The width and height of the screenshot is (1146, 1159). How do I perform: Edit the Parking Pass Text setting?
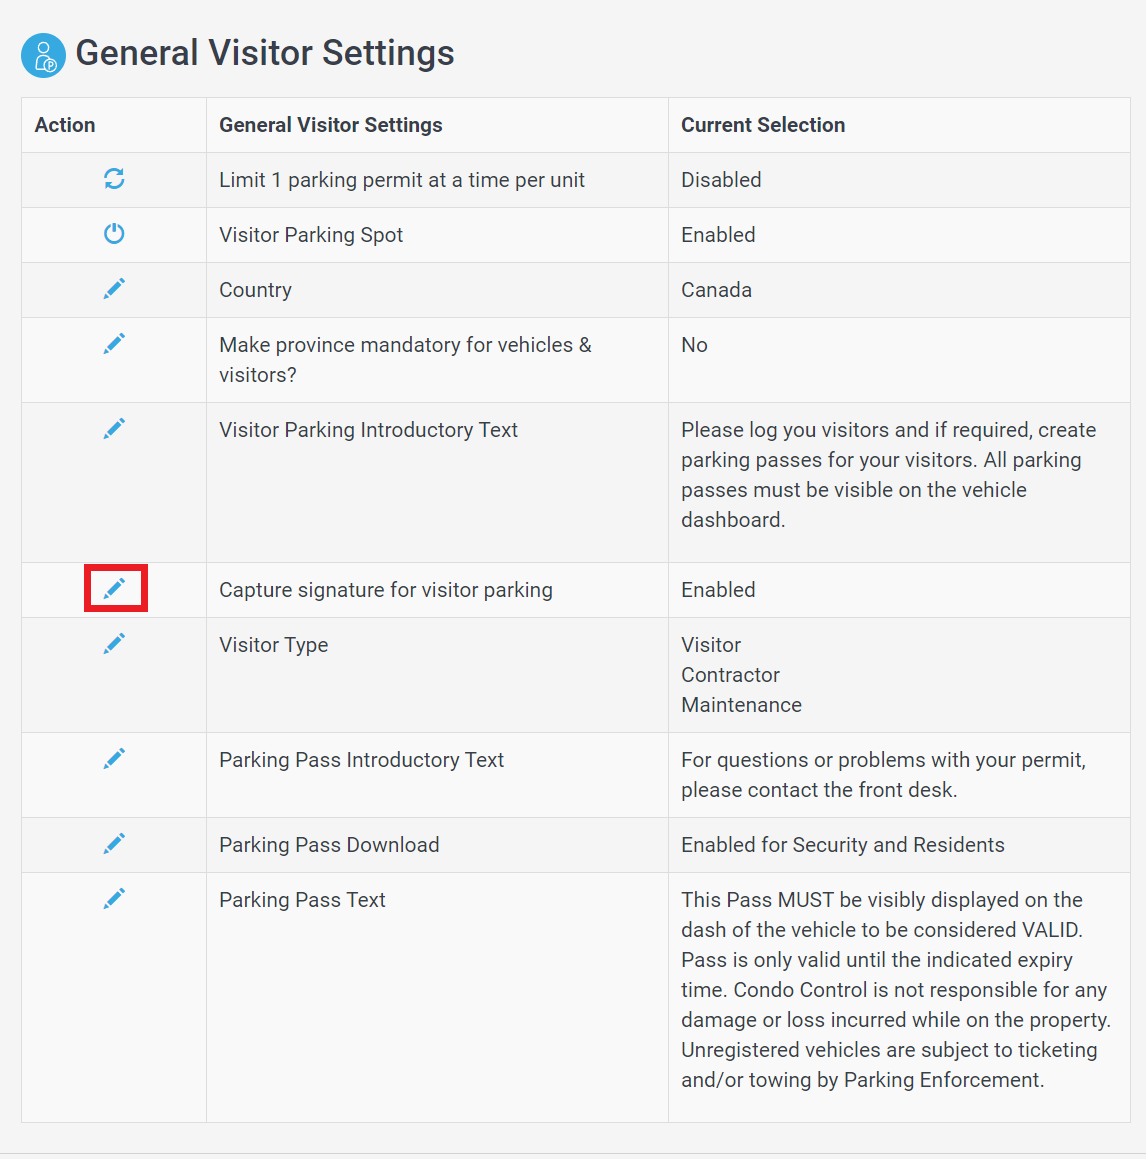(x=114, y=899)
